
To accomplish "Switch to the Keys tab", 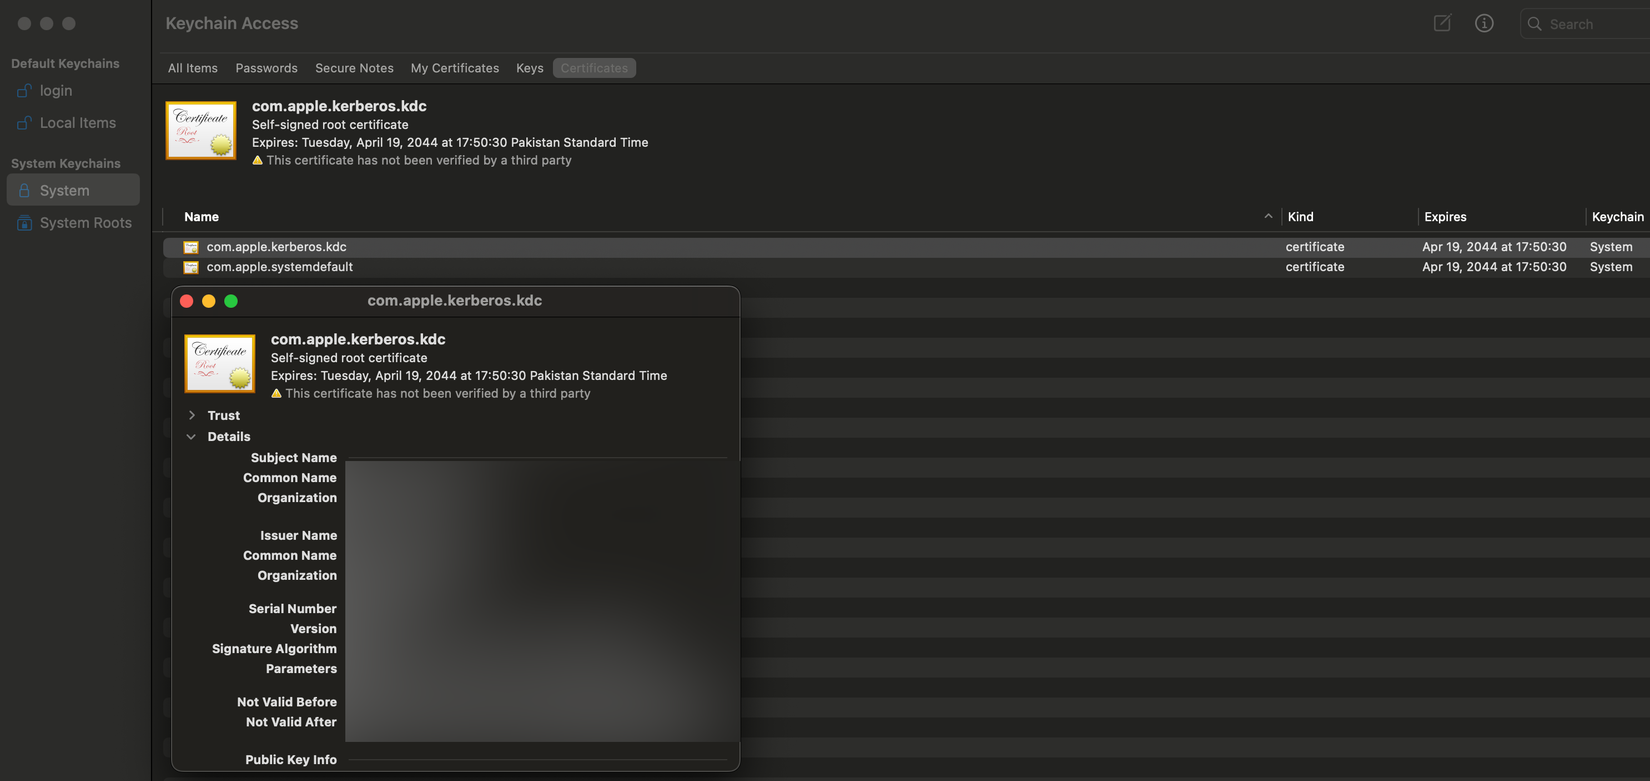I will tap(530, 68).
